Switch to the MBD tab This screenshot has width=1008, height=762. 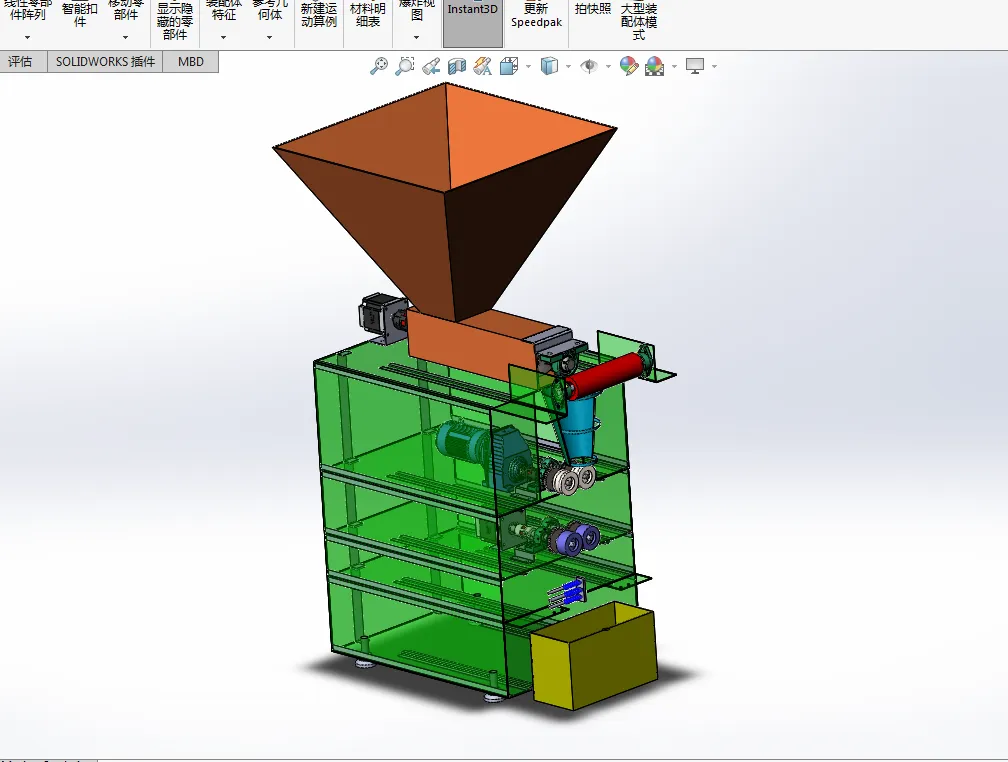coord(191,62)
